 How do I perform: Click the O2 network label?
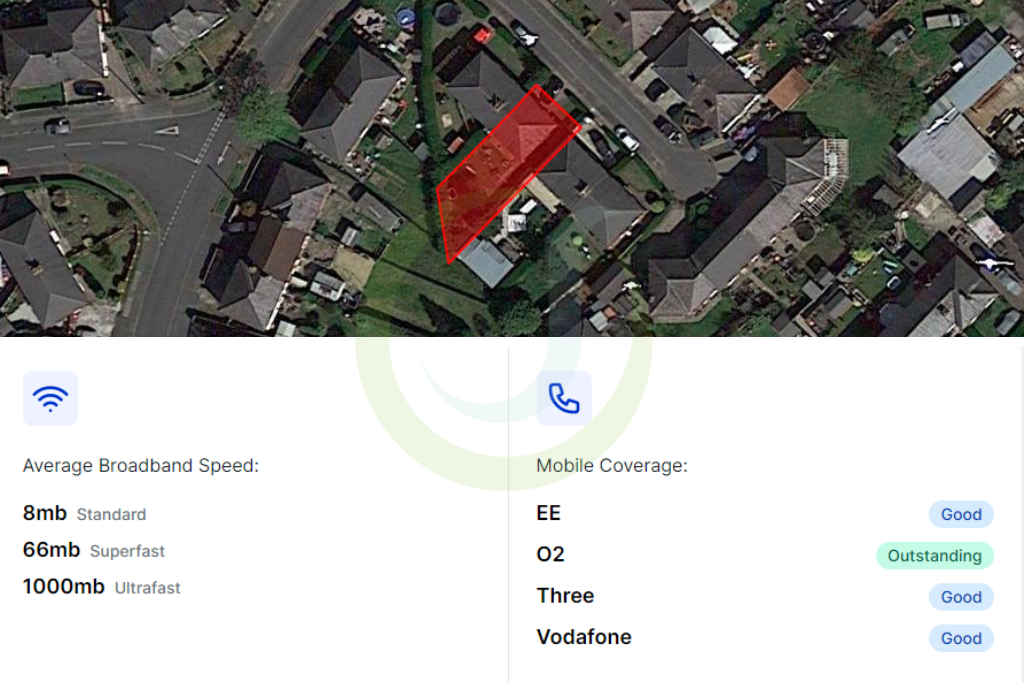(550, 554)
